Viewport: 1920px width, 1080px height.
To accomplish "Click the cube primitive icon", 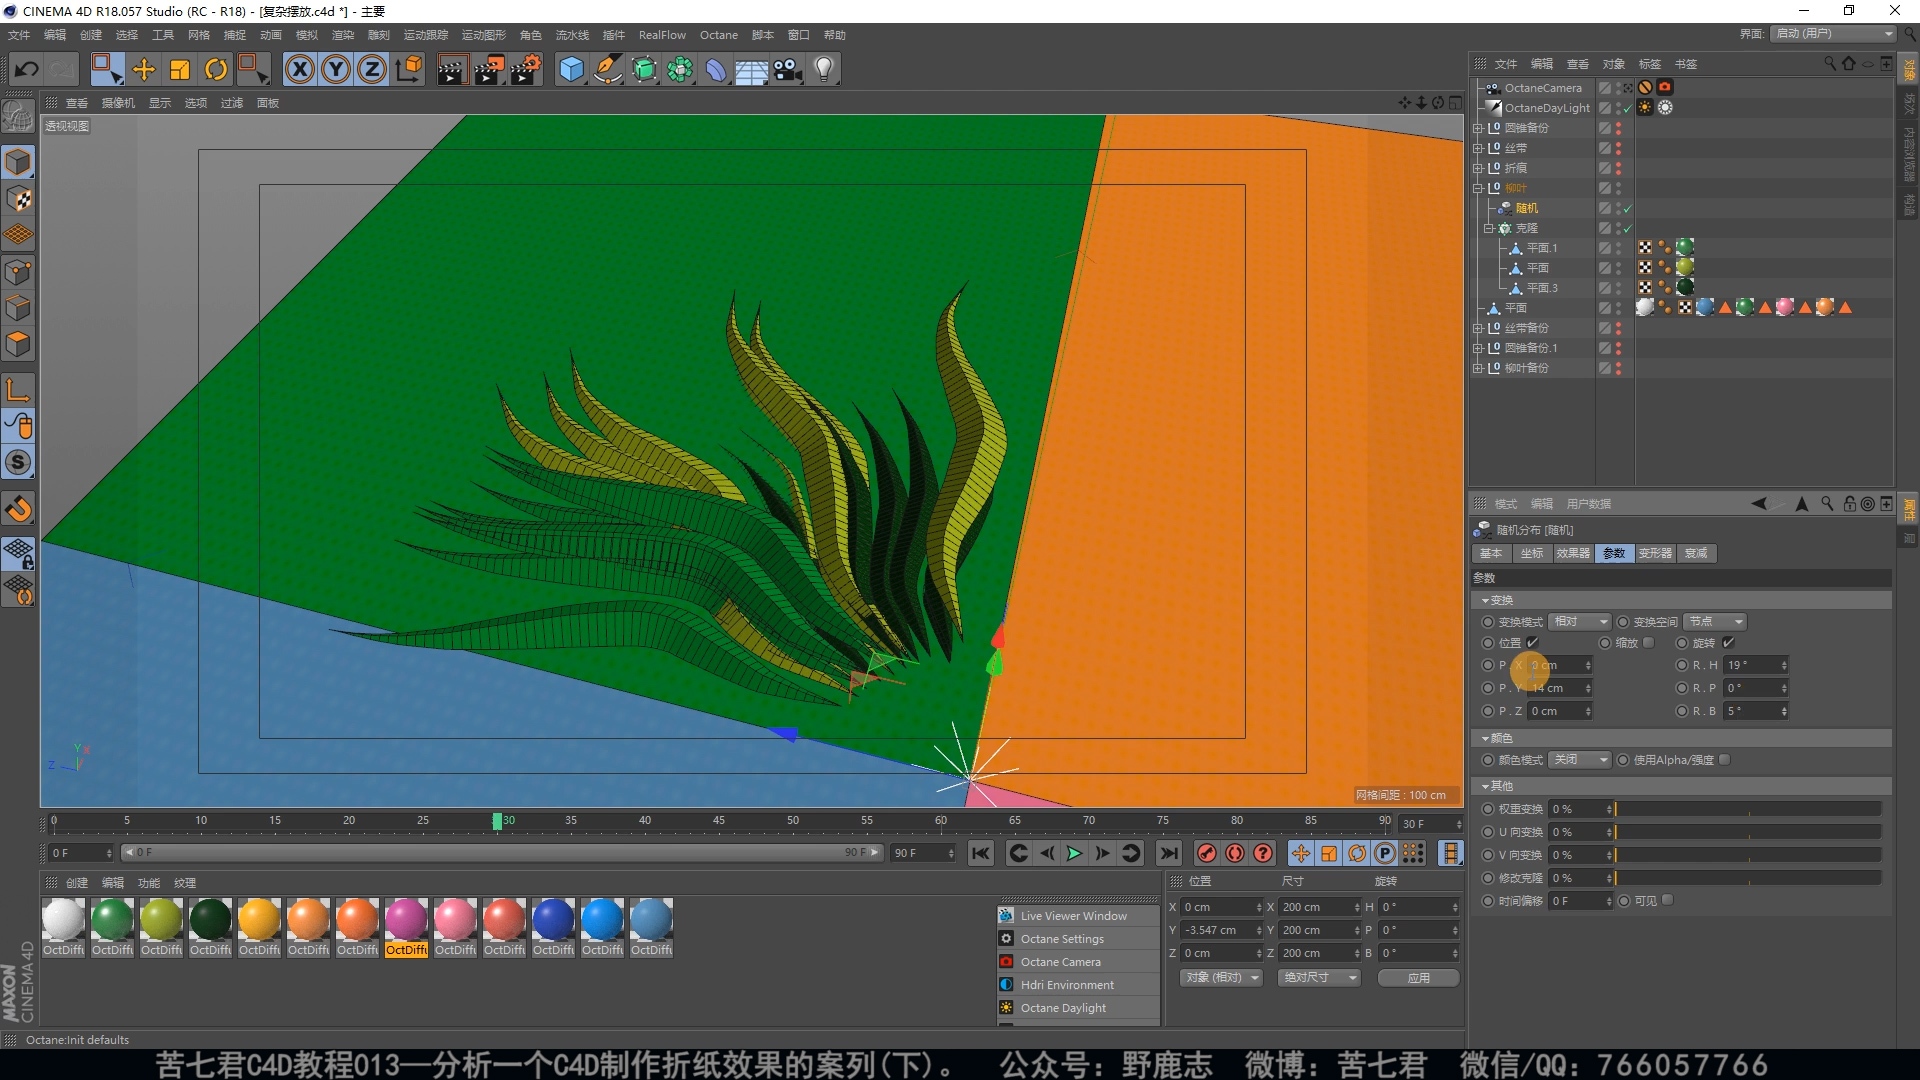I will 571,69.
